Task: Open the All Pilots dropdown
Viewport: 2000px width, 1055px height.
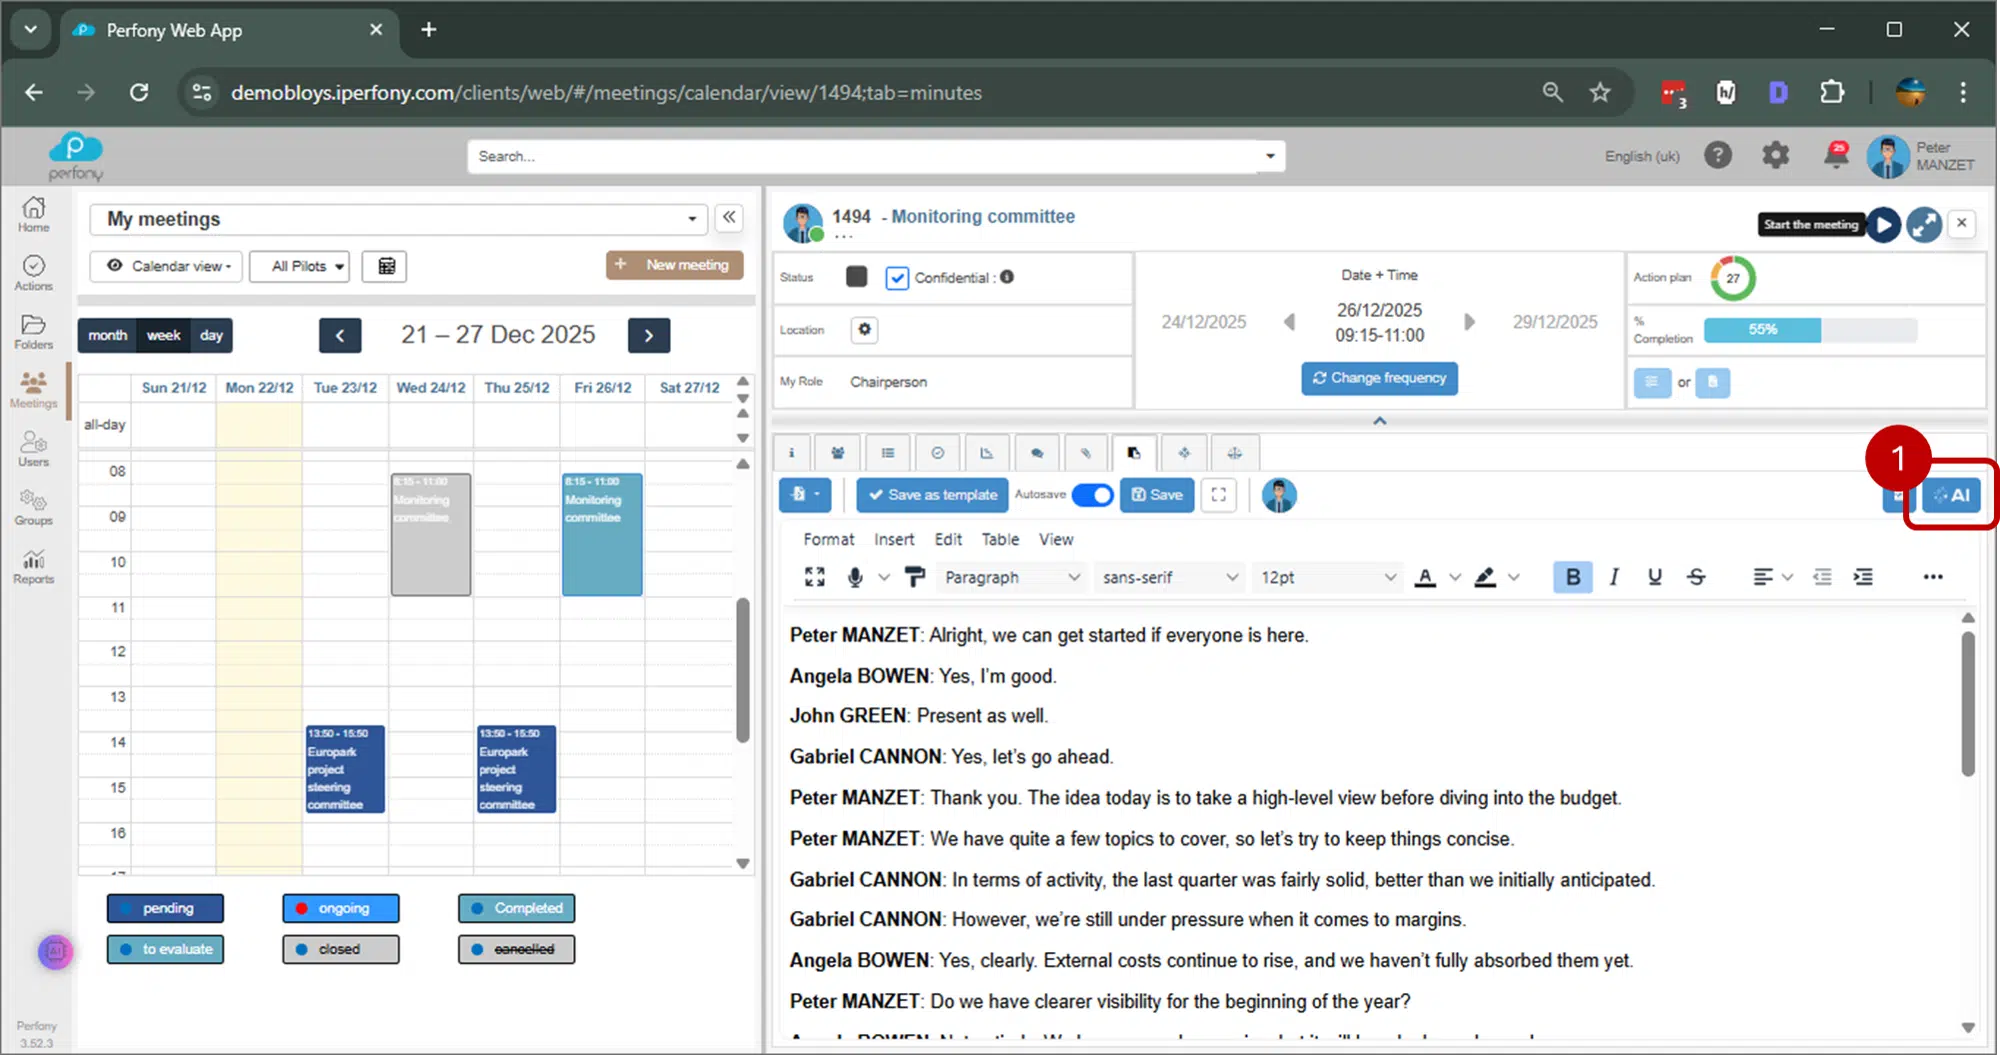Action: pyautogui.click(x=299, y=266)
